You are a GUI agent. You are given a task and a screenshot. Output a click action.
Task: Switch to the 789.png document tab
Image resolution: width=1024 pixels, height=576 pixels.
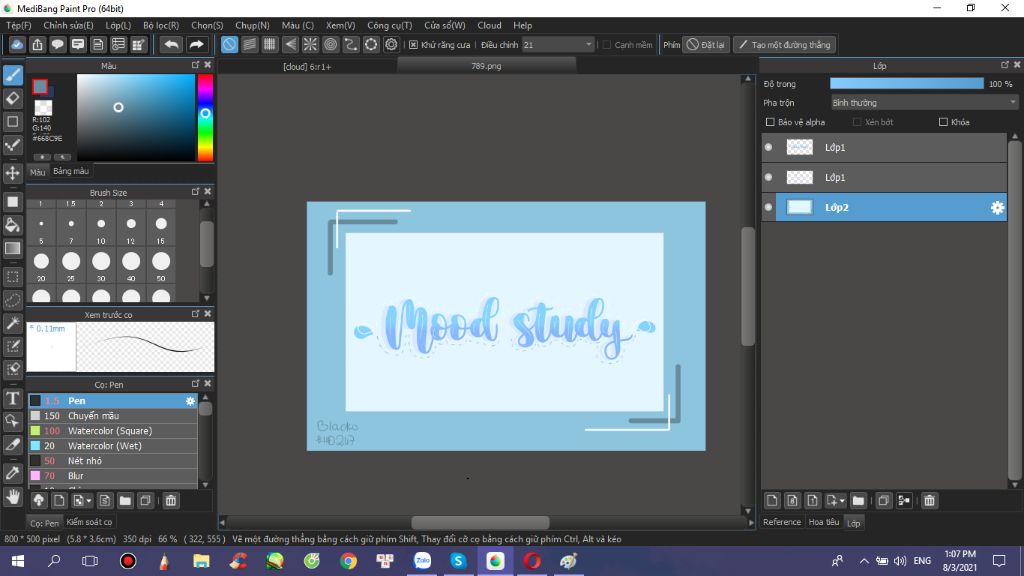click(487, 66)
